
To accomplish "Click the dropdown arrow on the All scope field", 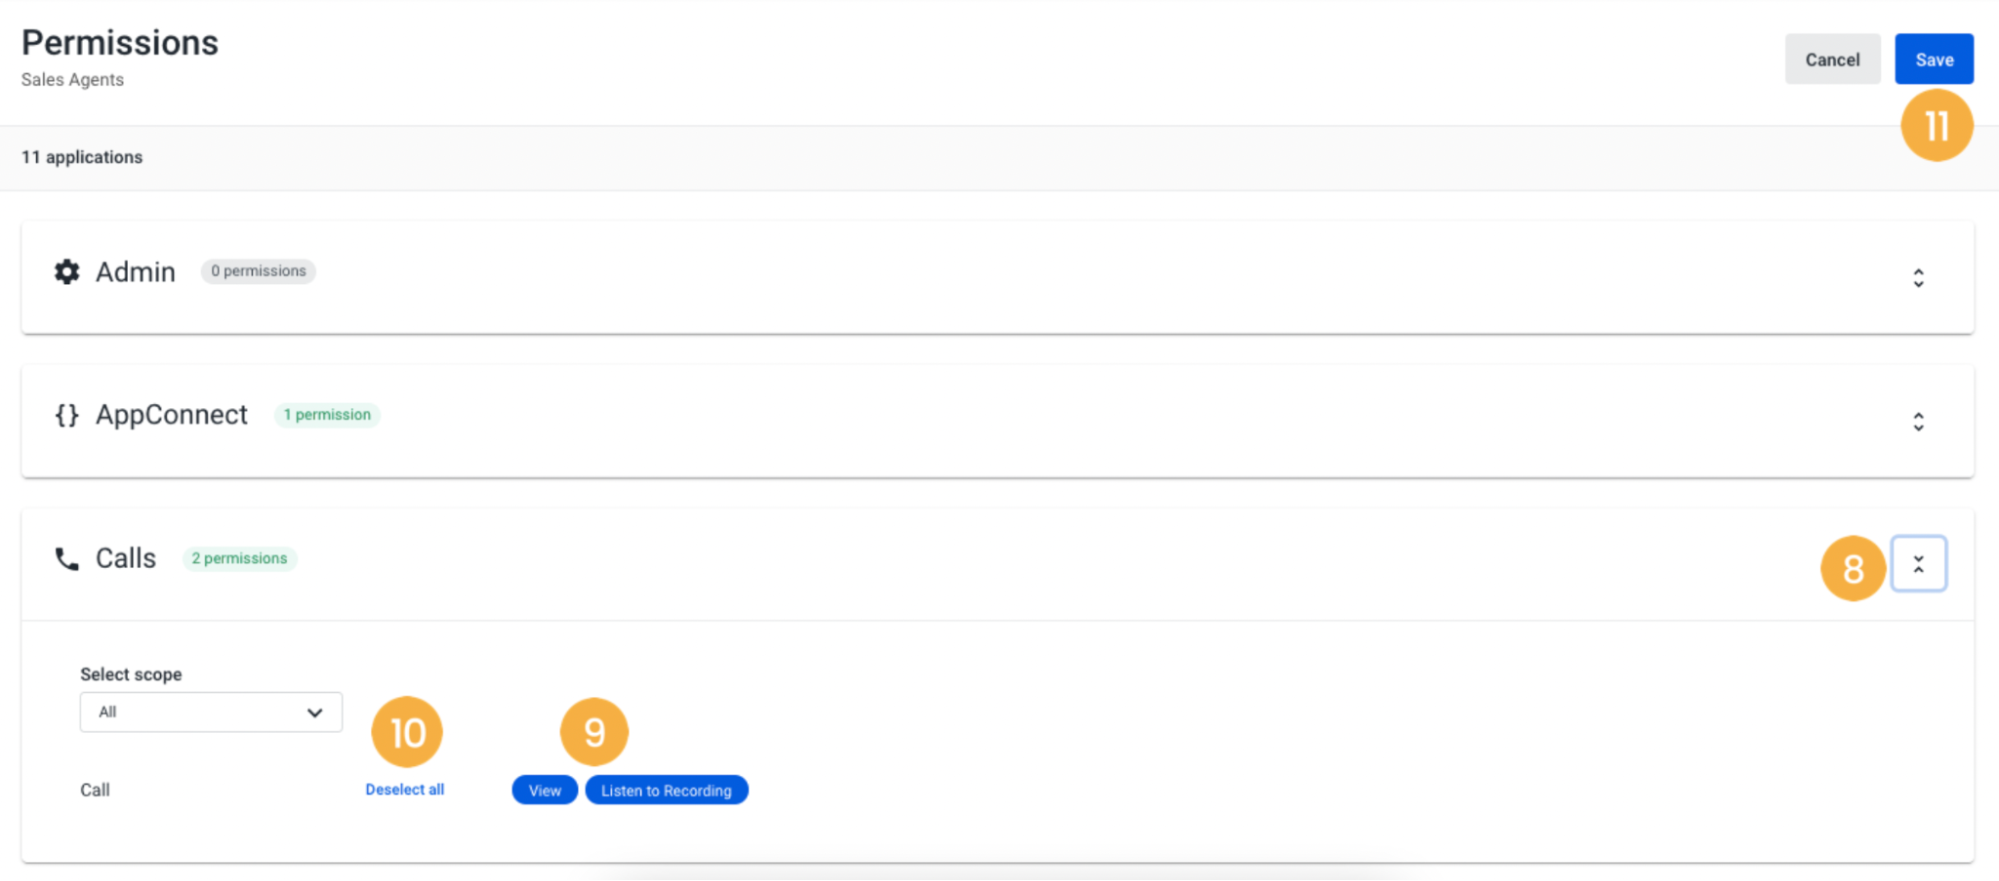I will pyautogui.click(x=316, y=712).
